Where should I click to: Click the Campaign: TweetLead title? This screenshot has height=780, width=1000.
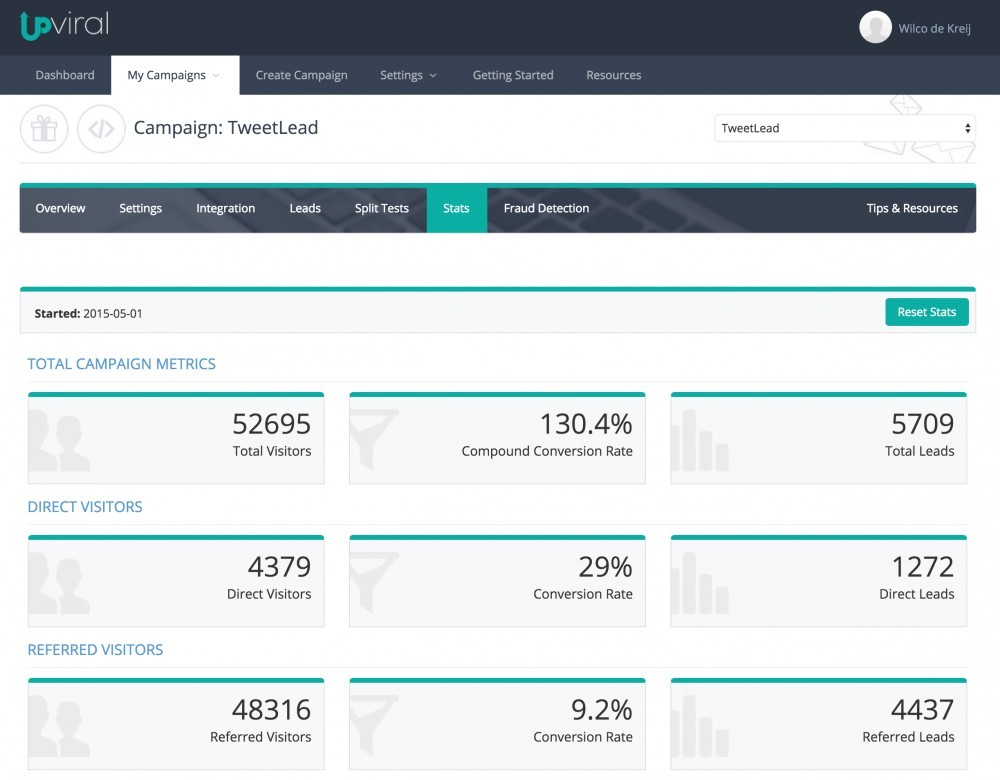226,128
